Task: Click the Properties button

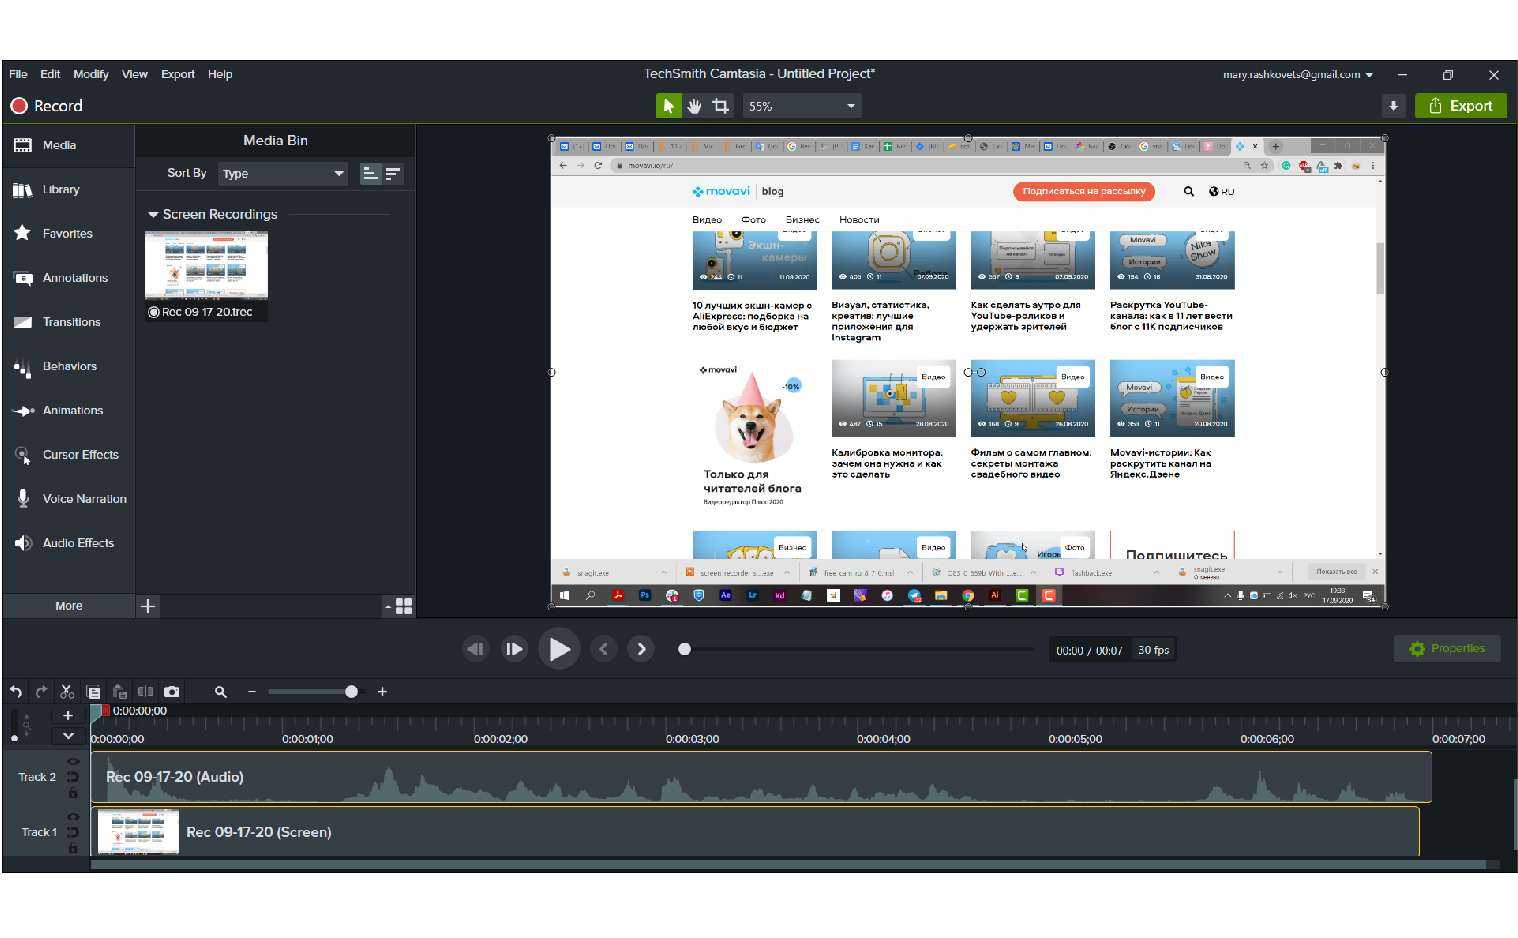Action: [x=1446, y=649]
